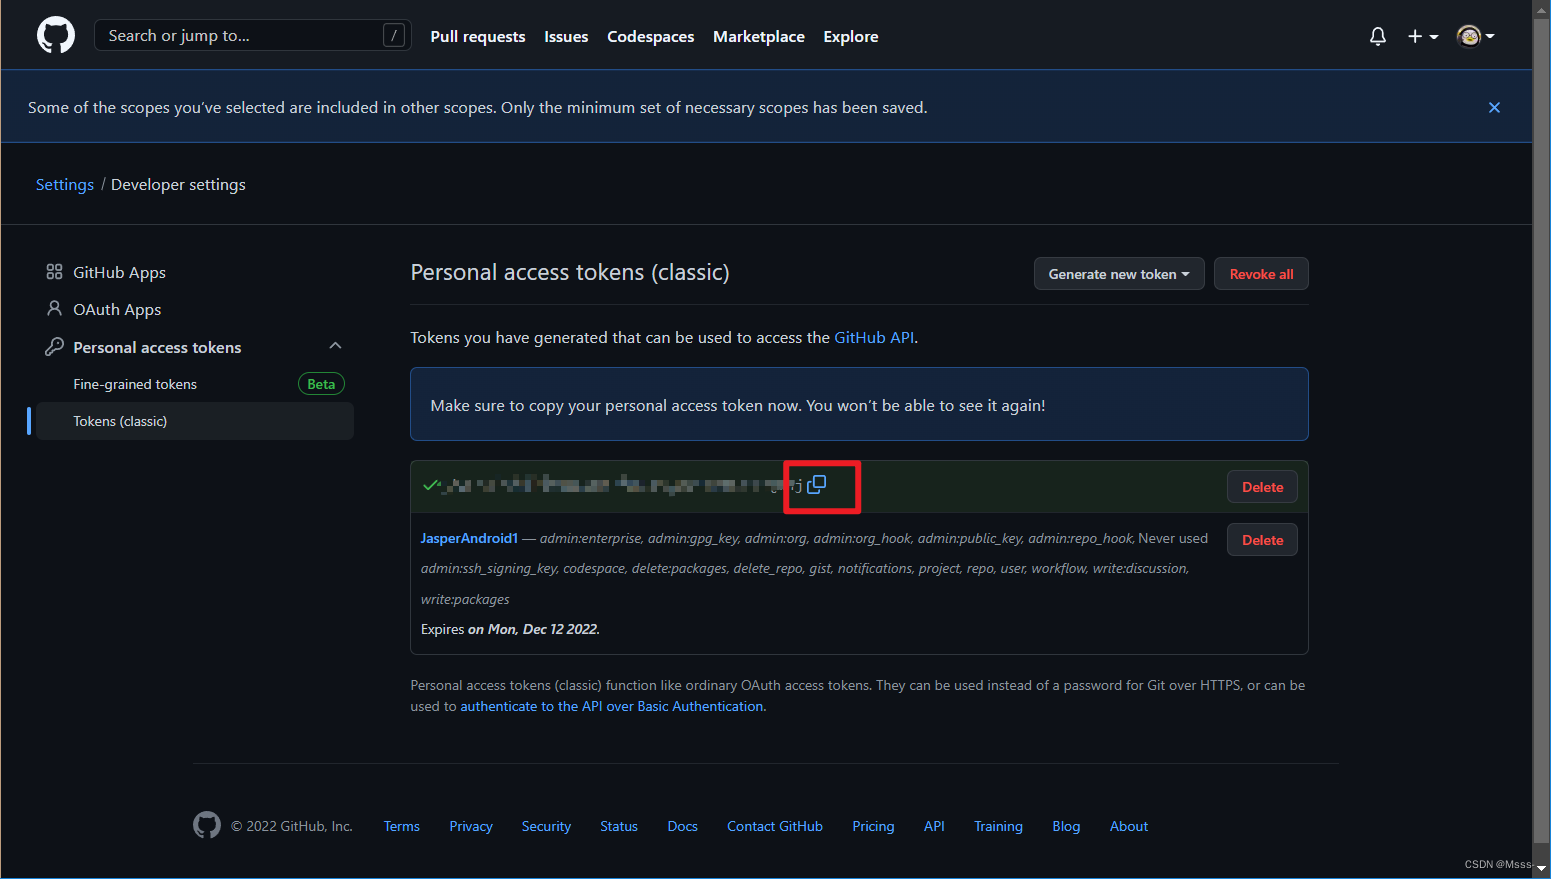
Task: Open Privacy footer link
Action: 471,826
